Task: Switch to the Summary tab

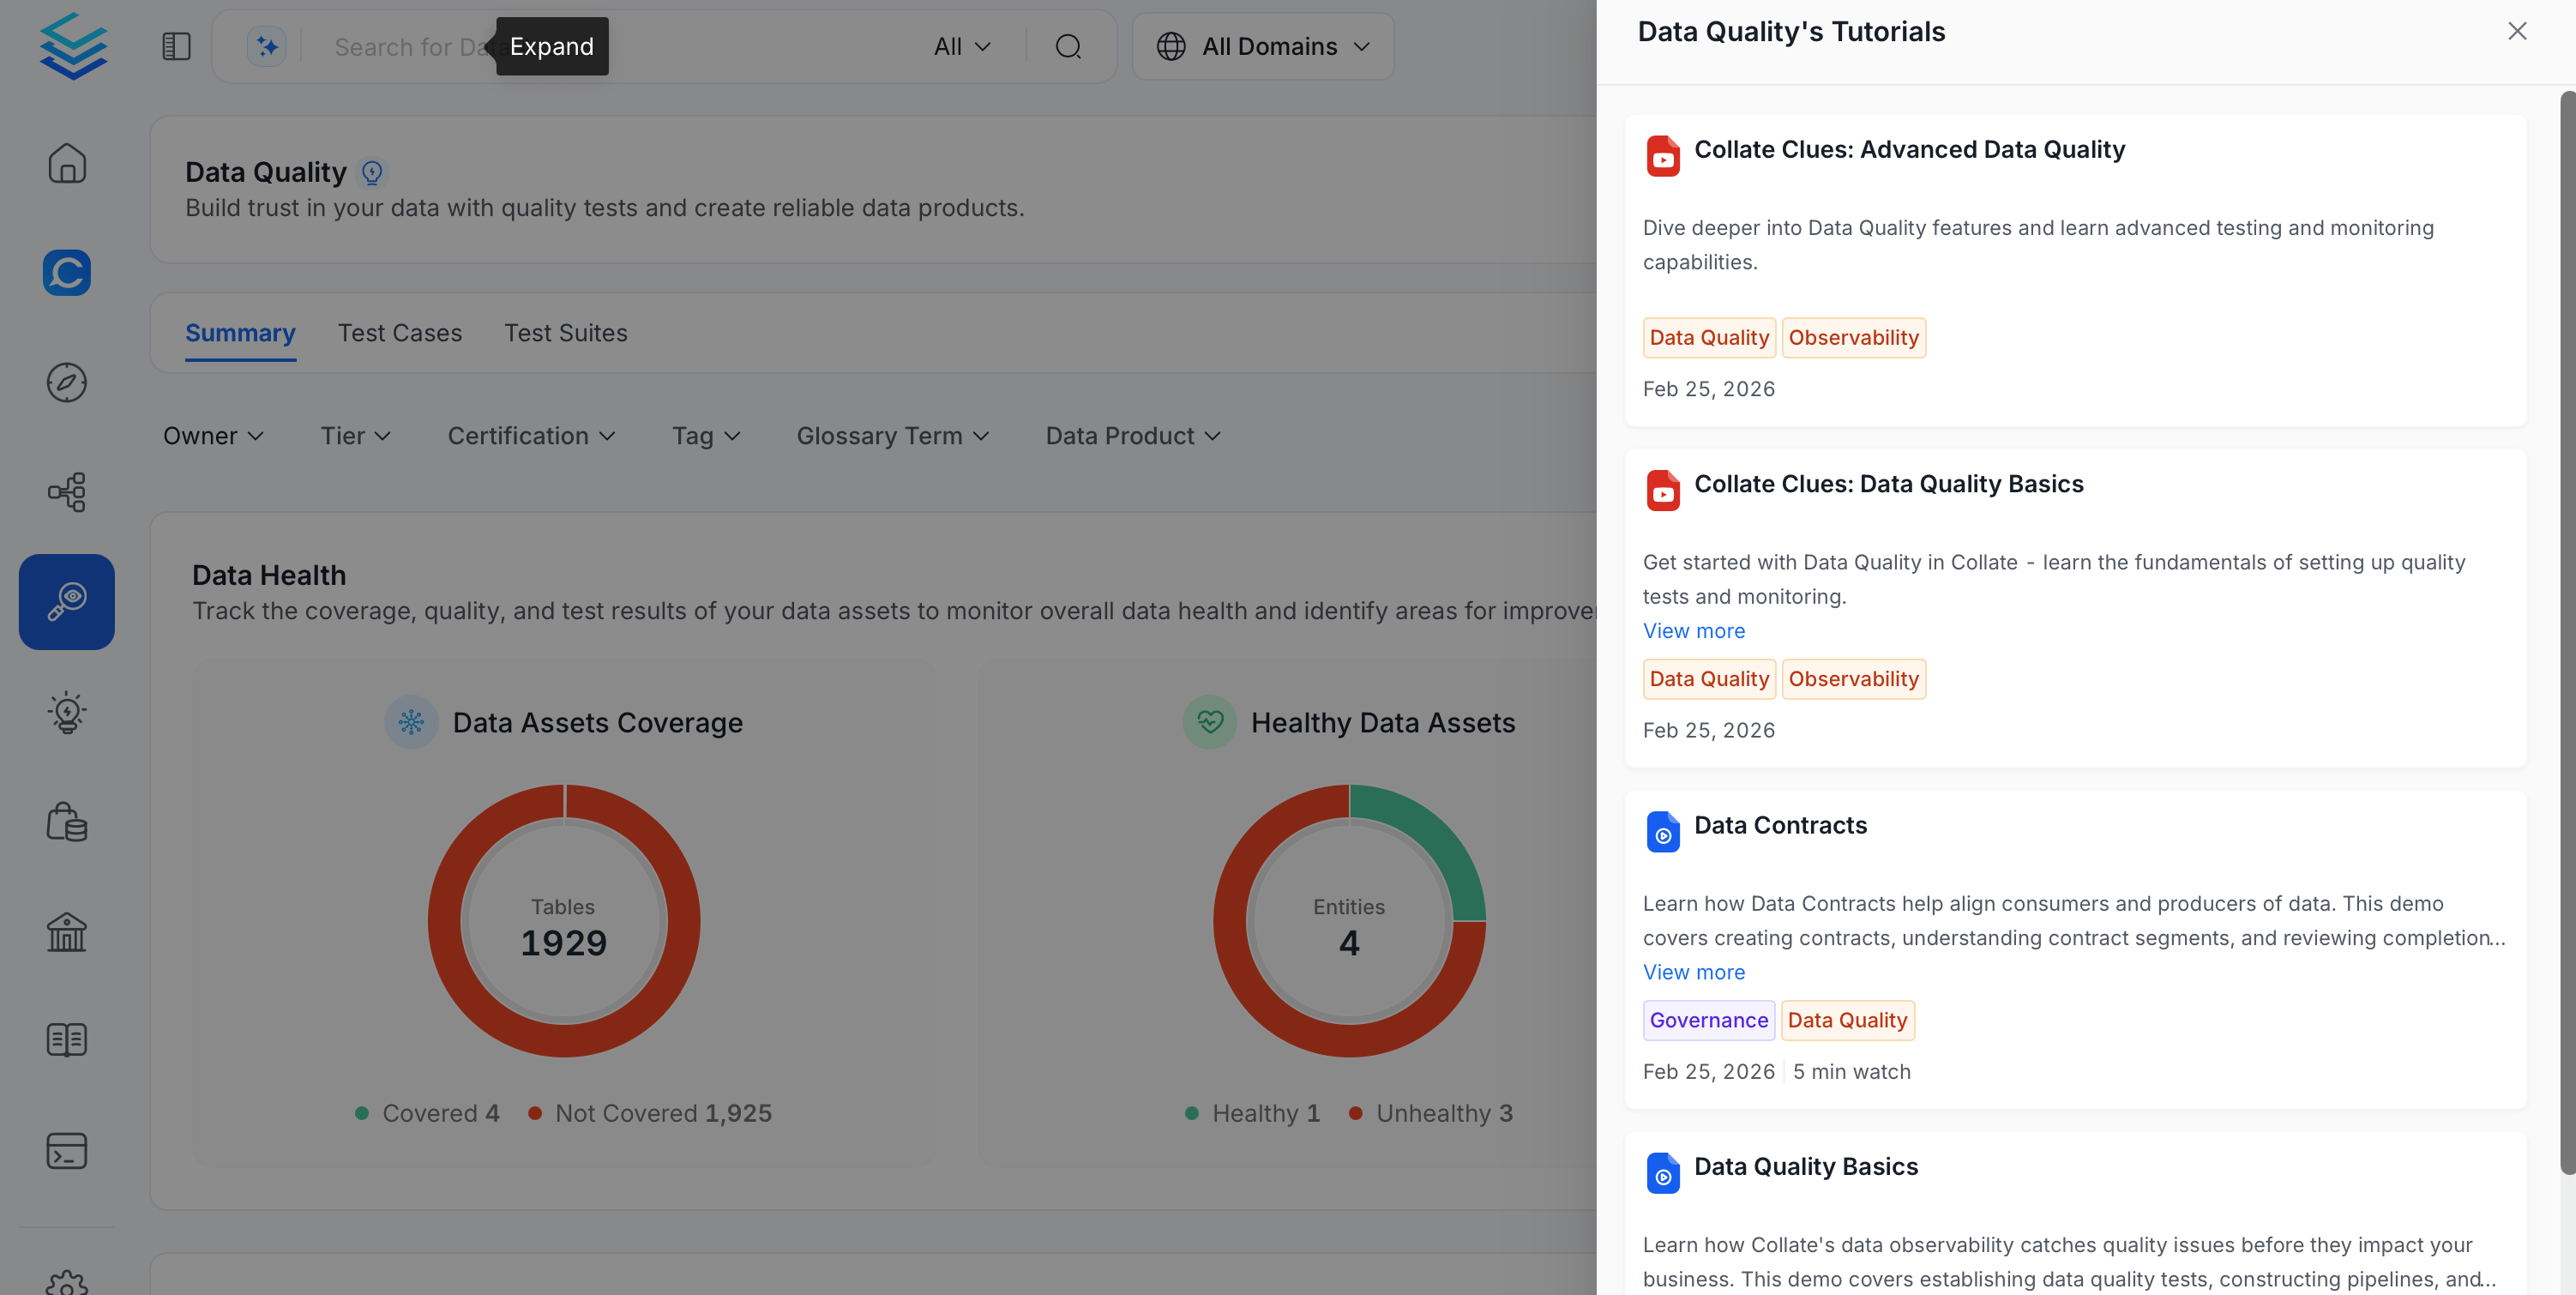Action: point(240,333)
